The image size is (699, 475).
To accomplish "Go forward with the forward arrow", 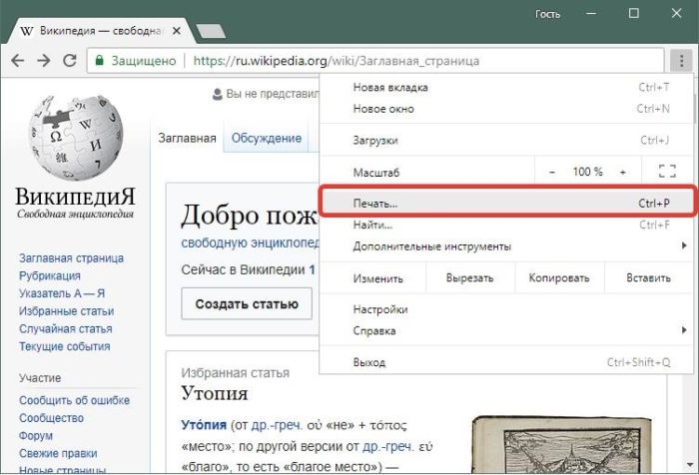I will tap(43, 60).
